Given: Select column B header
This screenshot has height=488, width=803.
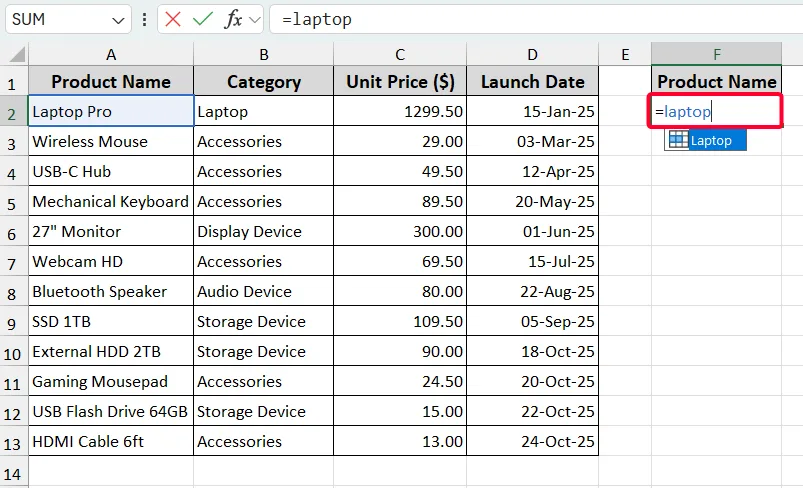Looking at the screenshot, I should pos(264,54).
